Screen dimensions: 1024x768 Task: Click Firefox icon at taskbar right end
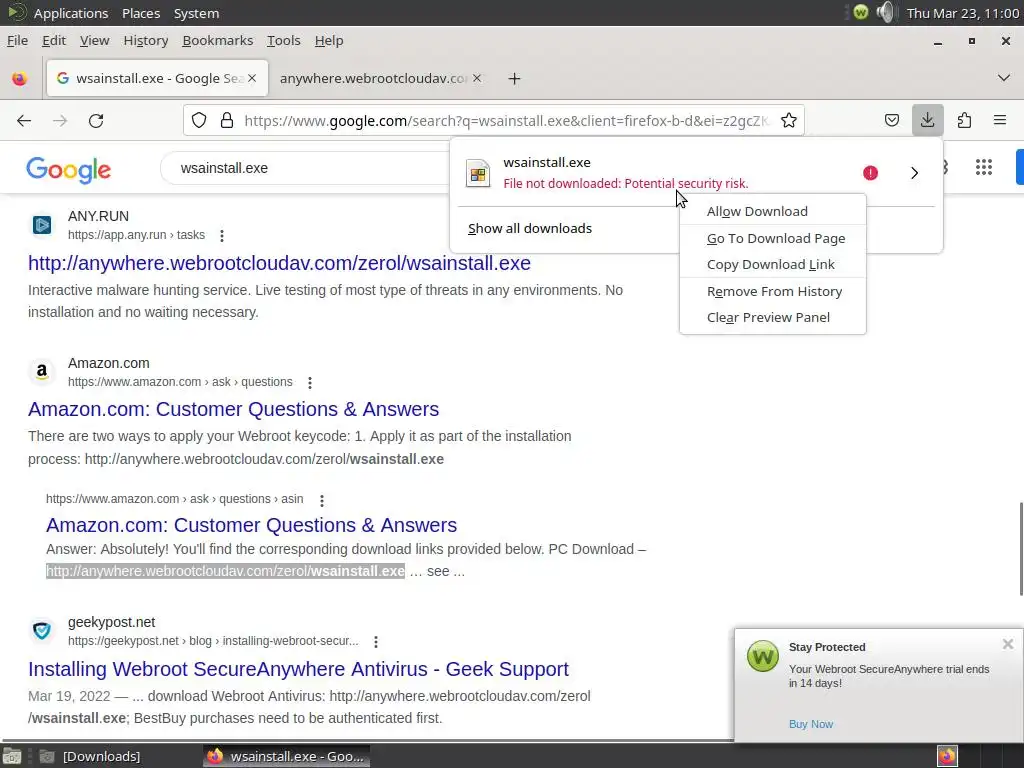[947, 756]
